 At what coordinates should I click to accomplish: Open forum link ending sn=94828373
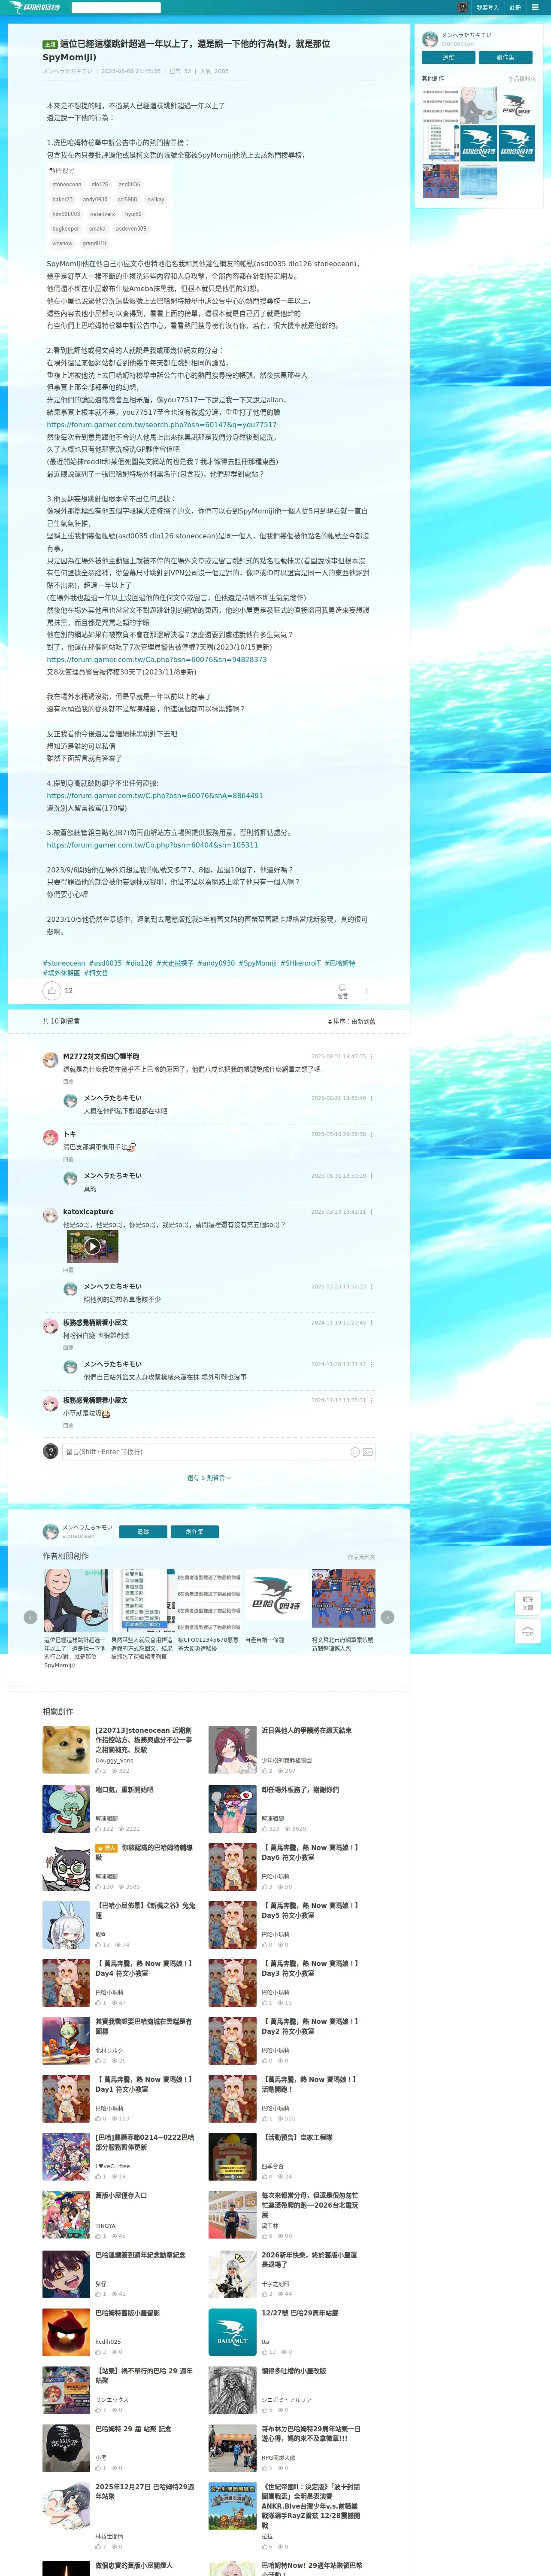point(156,659)
